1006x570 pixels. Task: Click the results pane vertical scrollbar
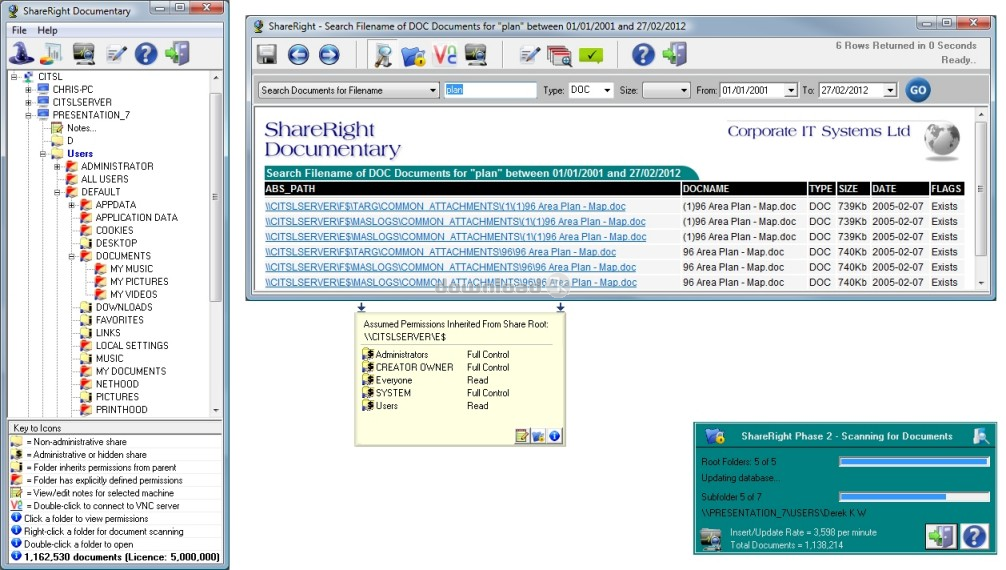tap(980, 198)
